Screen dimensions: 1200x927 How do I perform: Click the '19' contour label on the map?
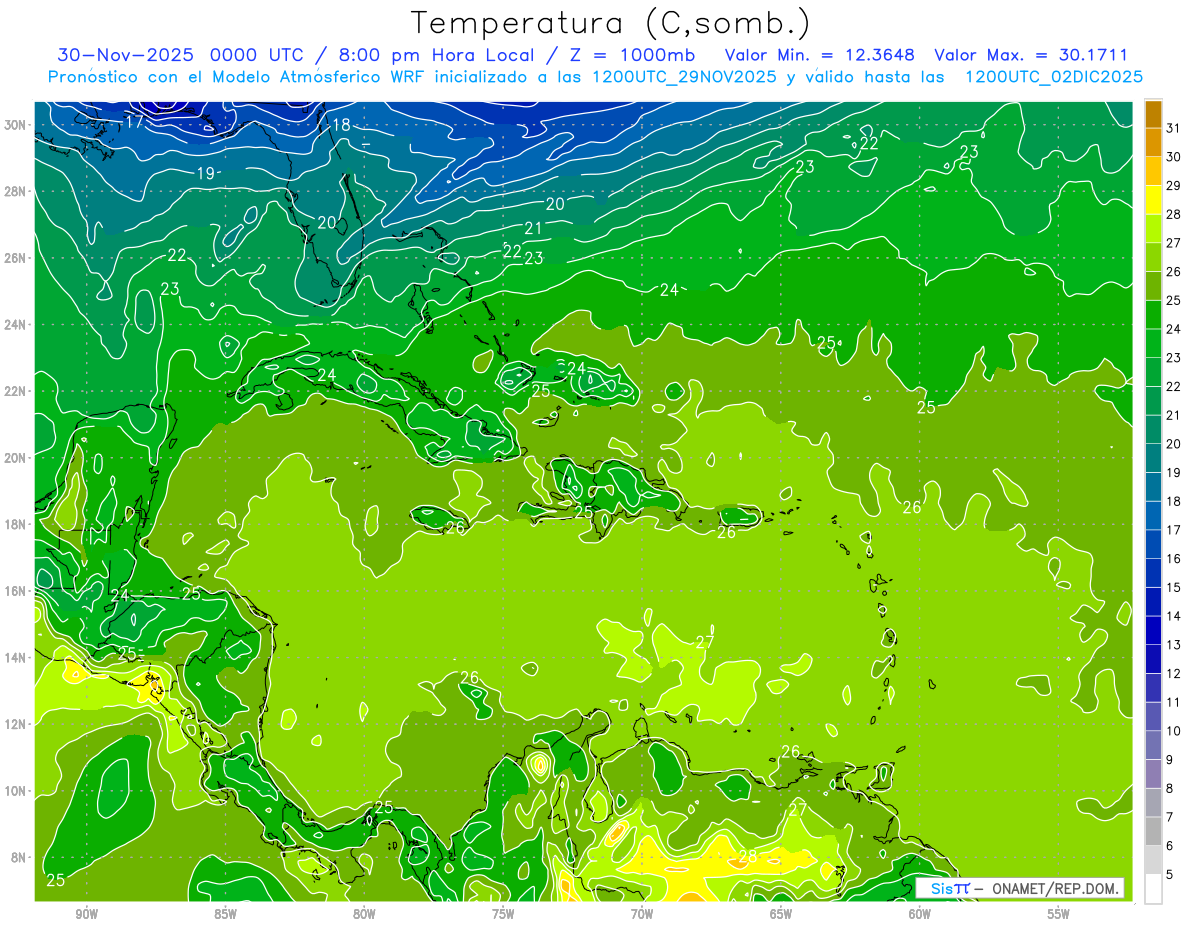tap(205, 173)
